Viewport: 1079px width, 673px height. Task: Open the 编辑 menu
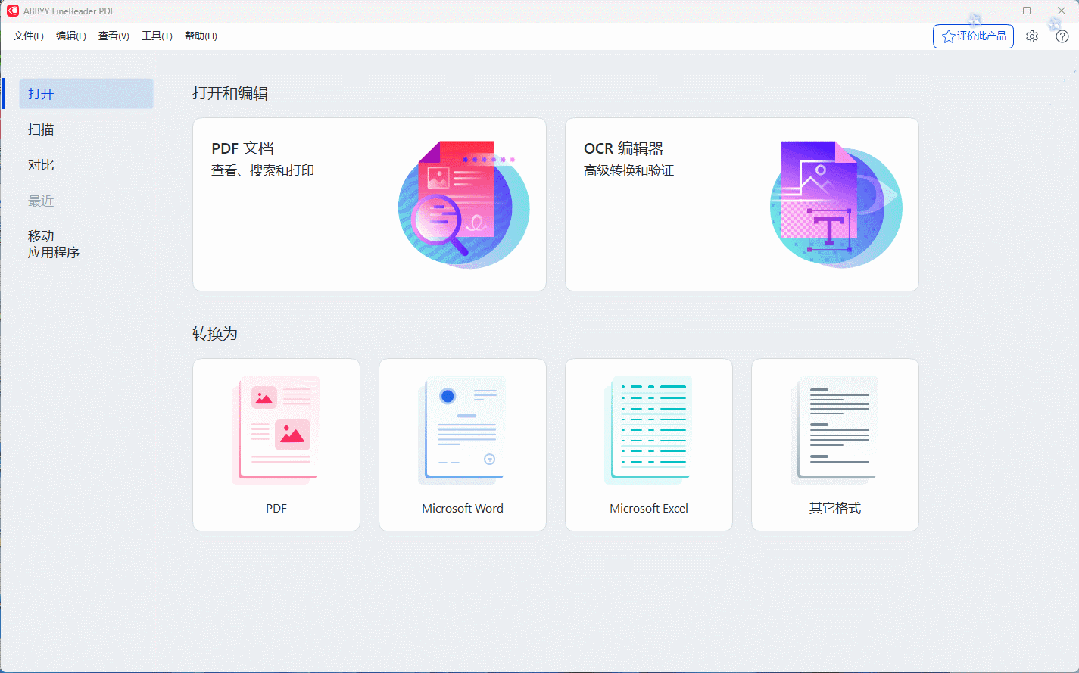pos(70,35)
